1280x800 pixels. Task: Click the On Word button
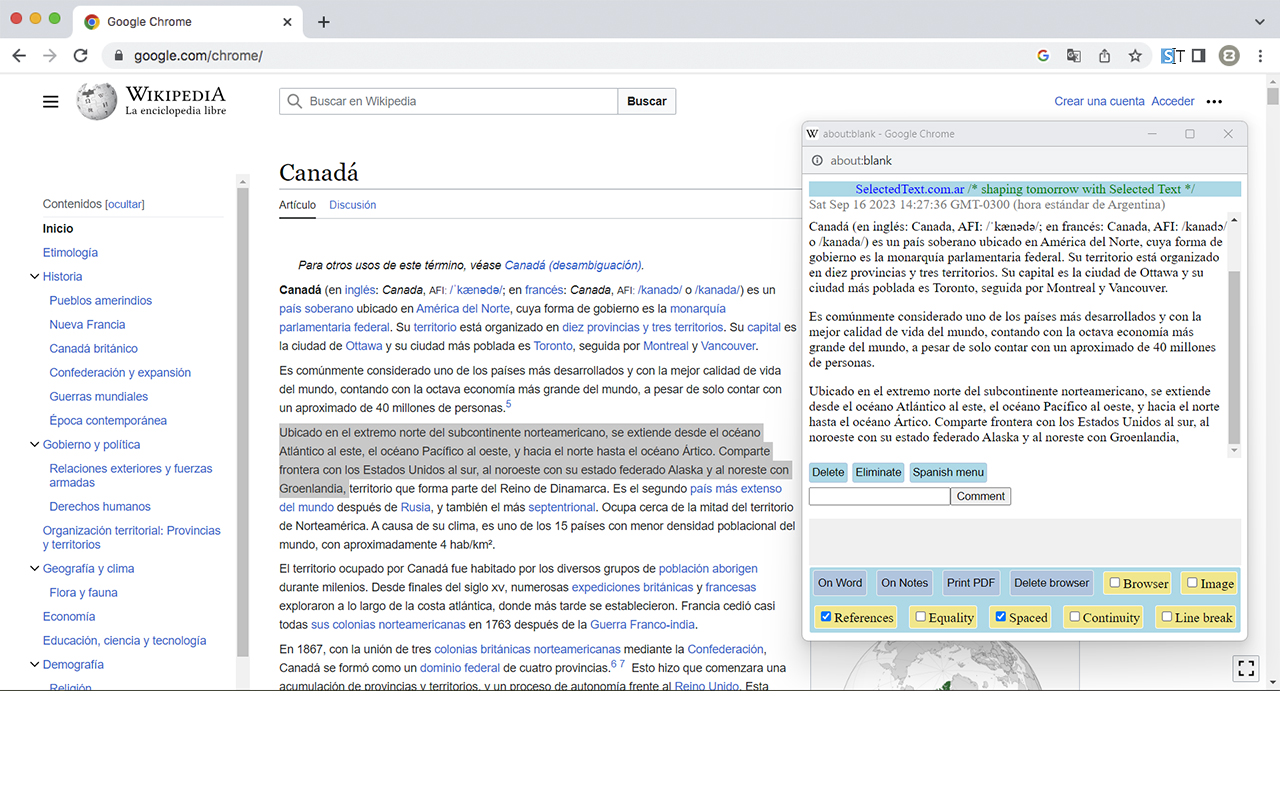(840, 583)
